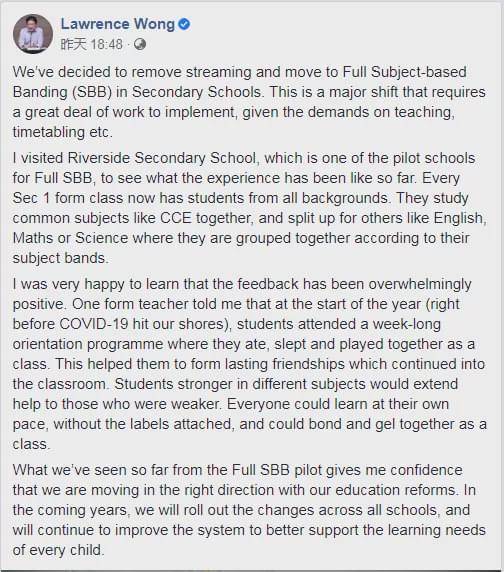This screenshot has height=572, width=504.
Task: Click the words "subject bands" ending the second paragraph
Action: (58, 258)
